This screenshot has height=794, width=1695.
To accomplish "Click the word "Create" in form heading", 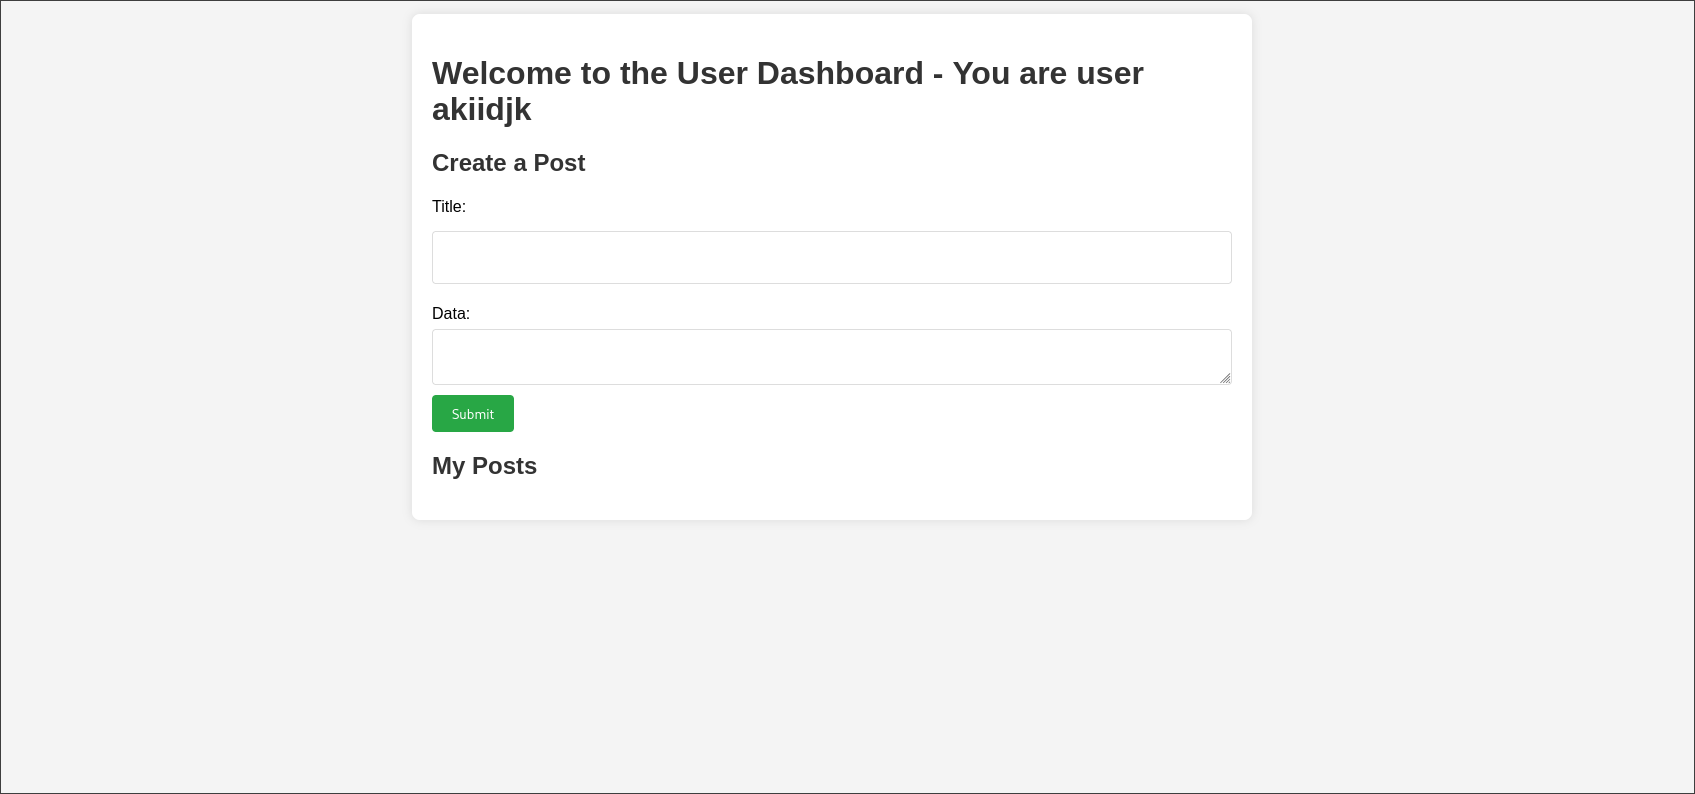I will (469, 163).
